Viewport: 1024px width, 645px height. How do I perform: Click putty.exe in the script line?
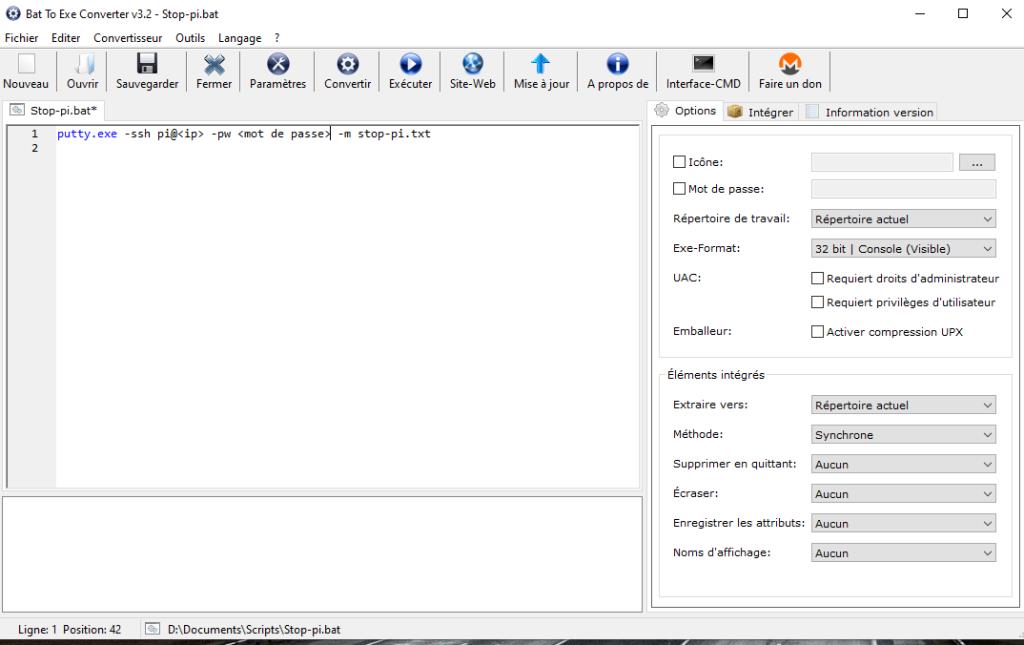tap(87, 133)
